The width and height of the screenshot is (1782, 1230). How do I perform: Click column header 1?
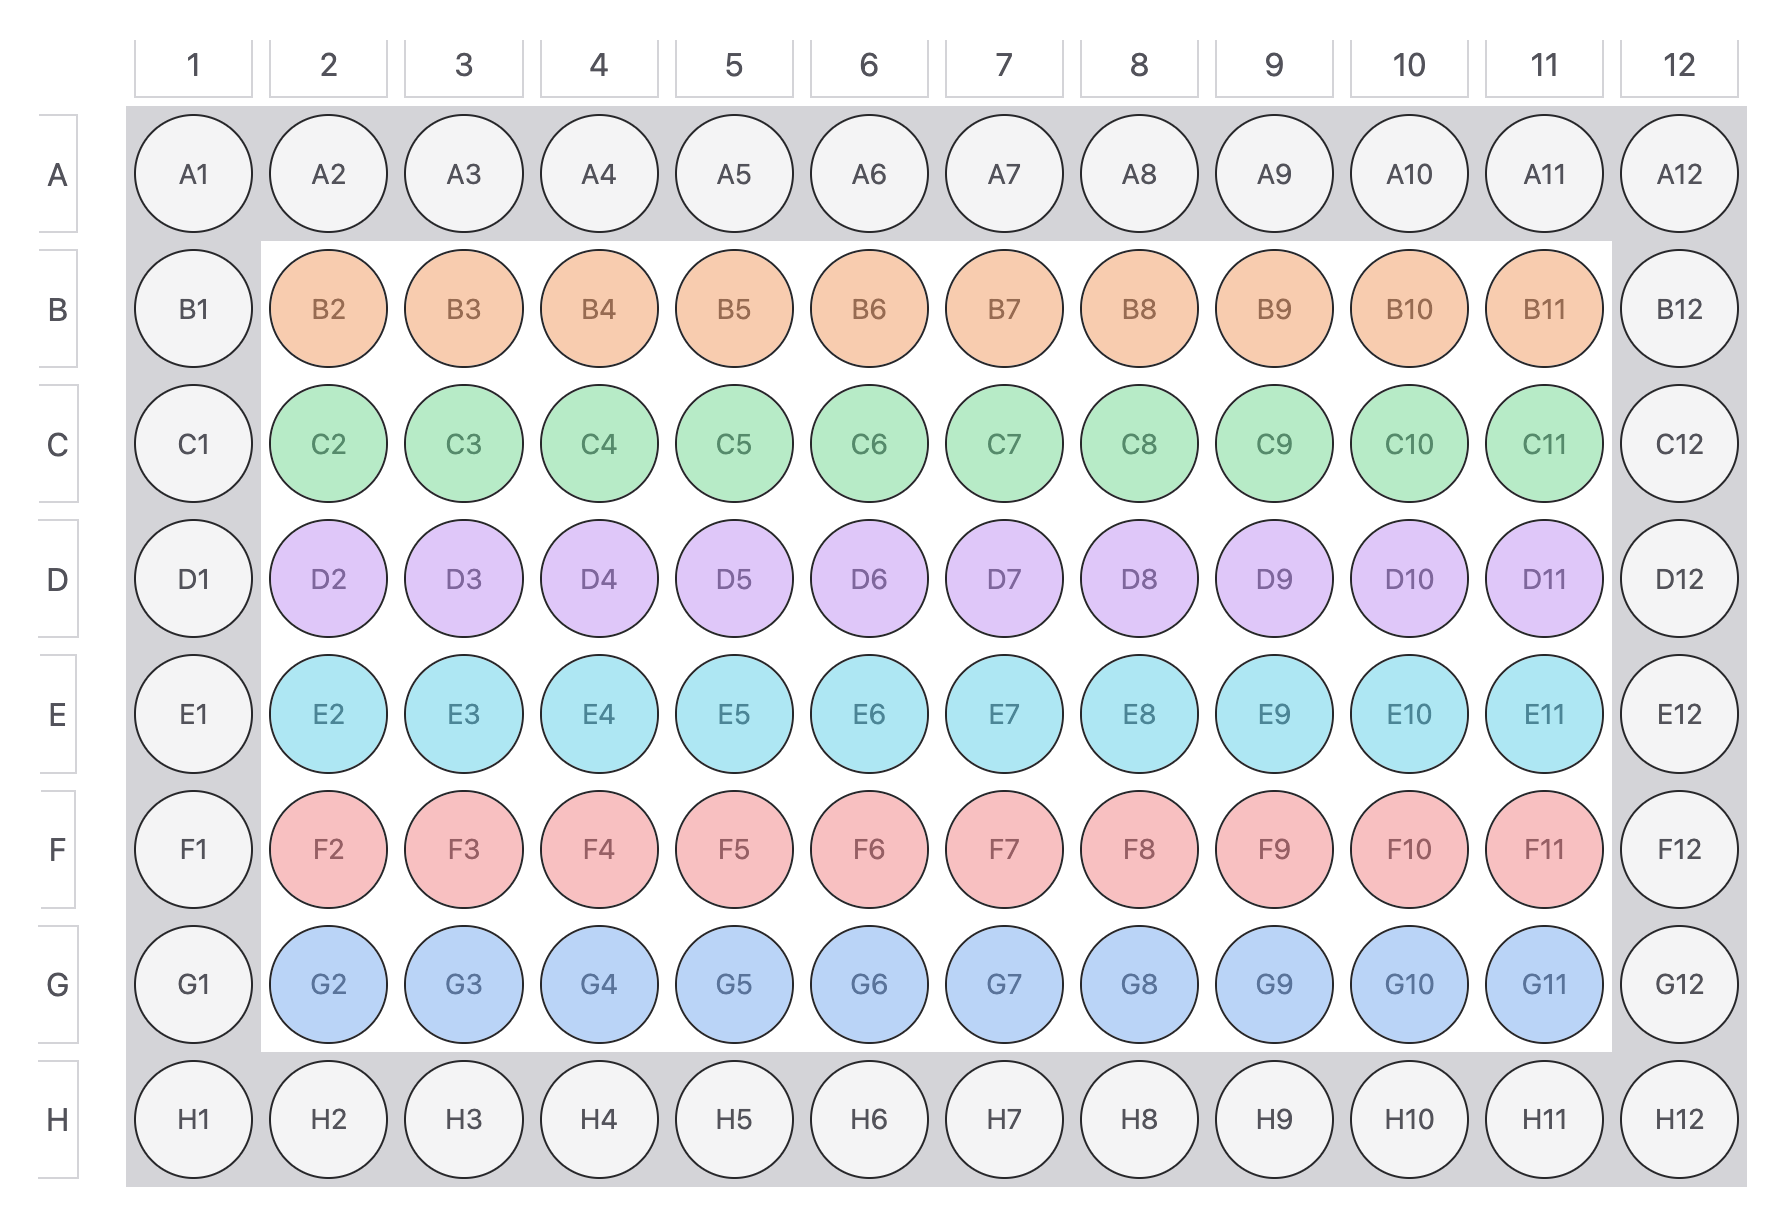click(x=193, y=66)
